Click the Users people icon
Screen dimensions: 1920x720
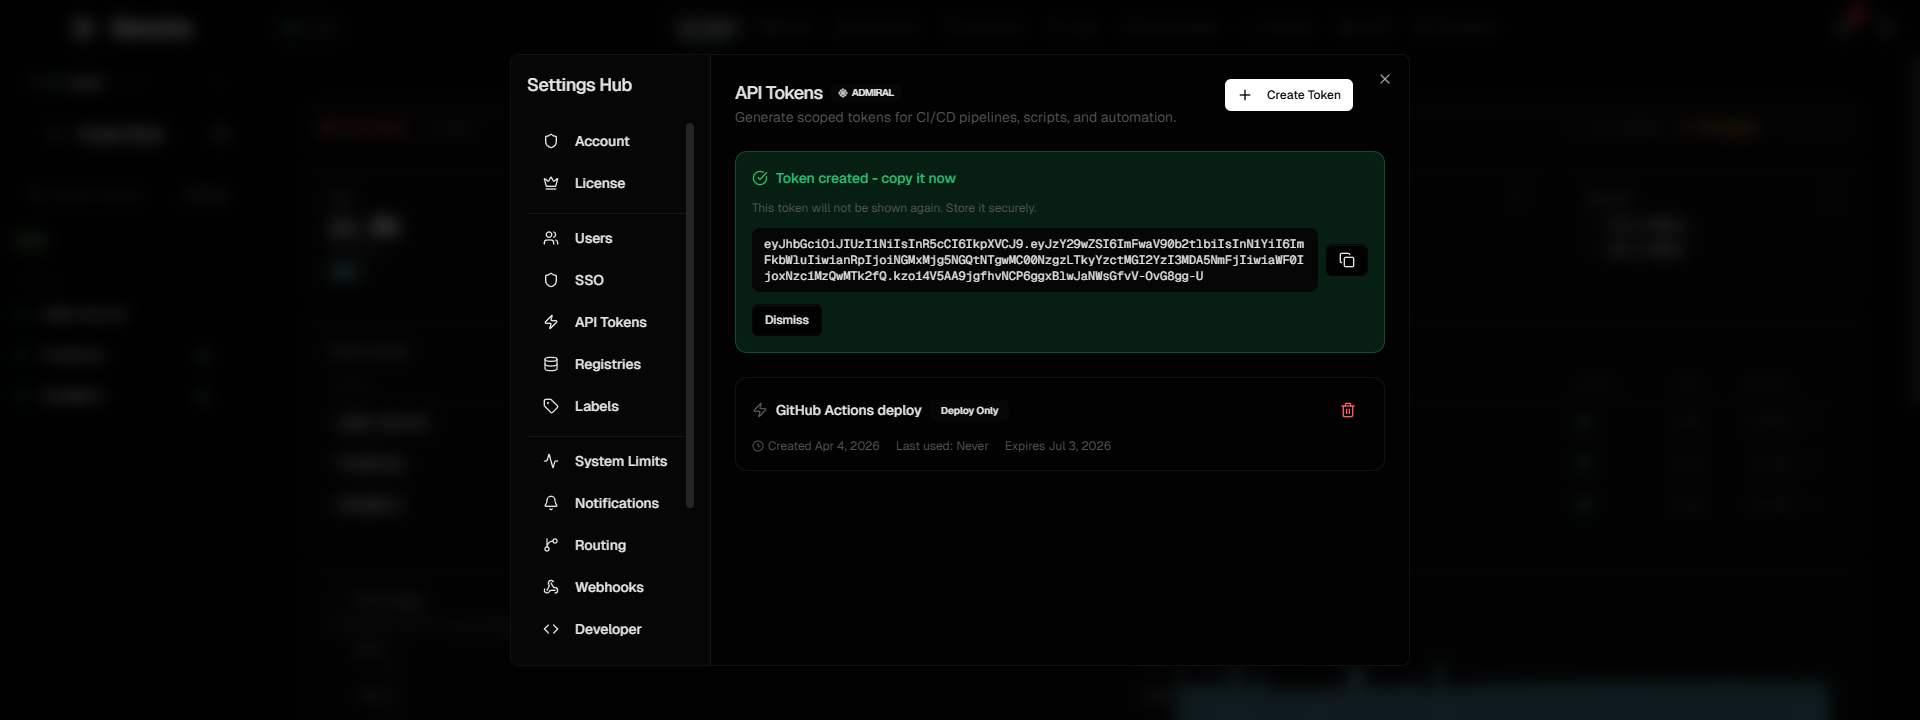[x=551, y=238]
